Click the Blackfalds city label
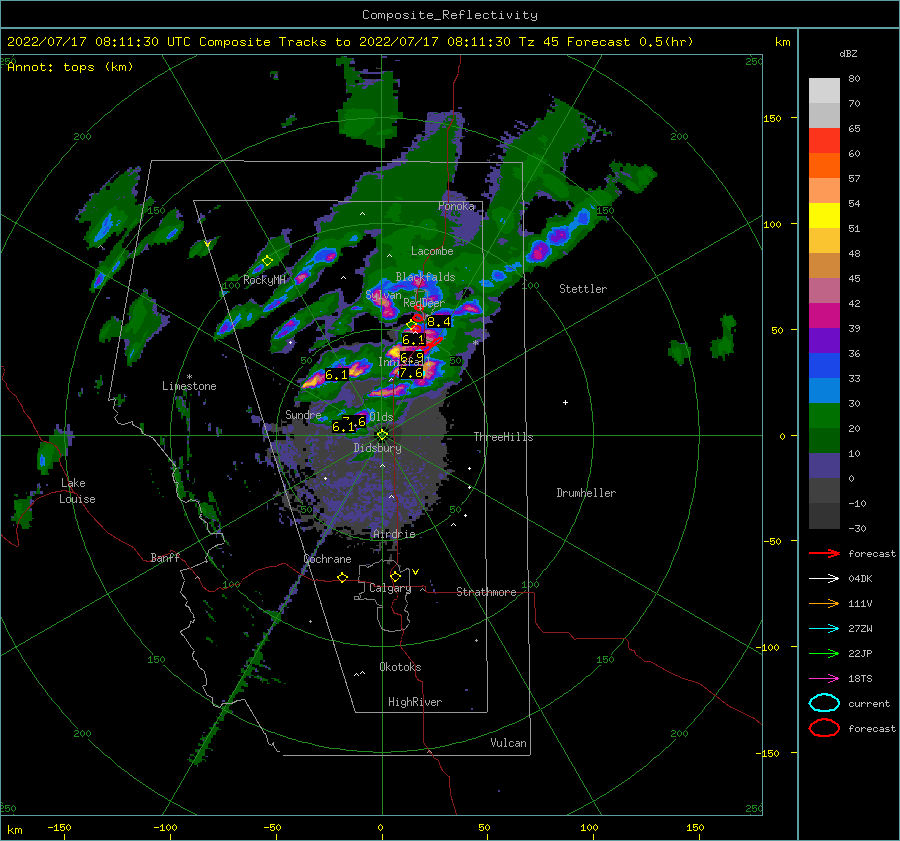This screenshot has width=900, height=841. click(425, 277)
